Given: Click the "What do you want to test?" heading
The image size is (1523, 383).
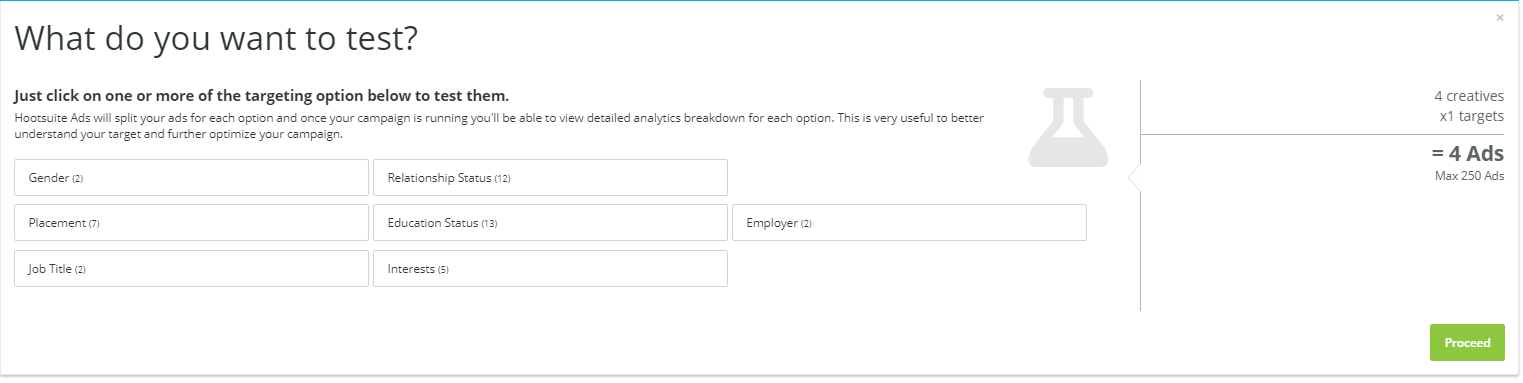Looking at the screenshot, I should 216,39.
